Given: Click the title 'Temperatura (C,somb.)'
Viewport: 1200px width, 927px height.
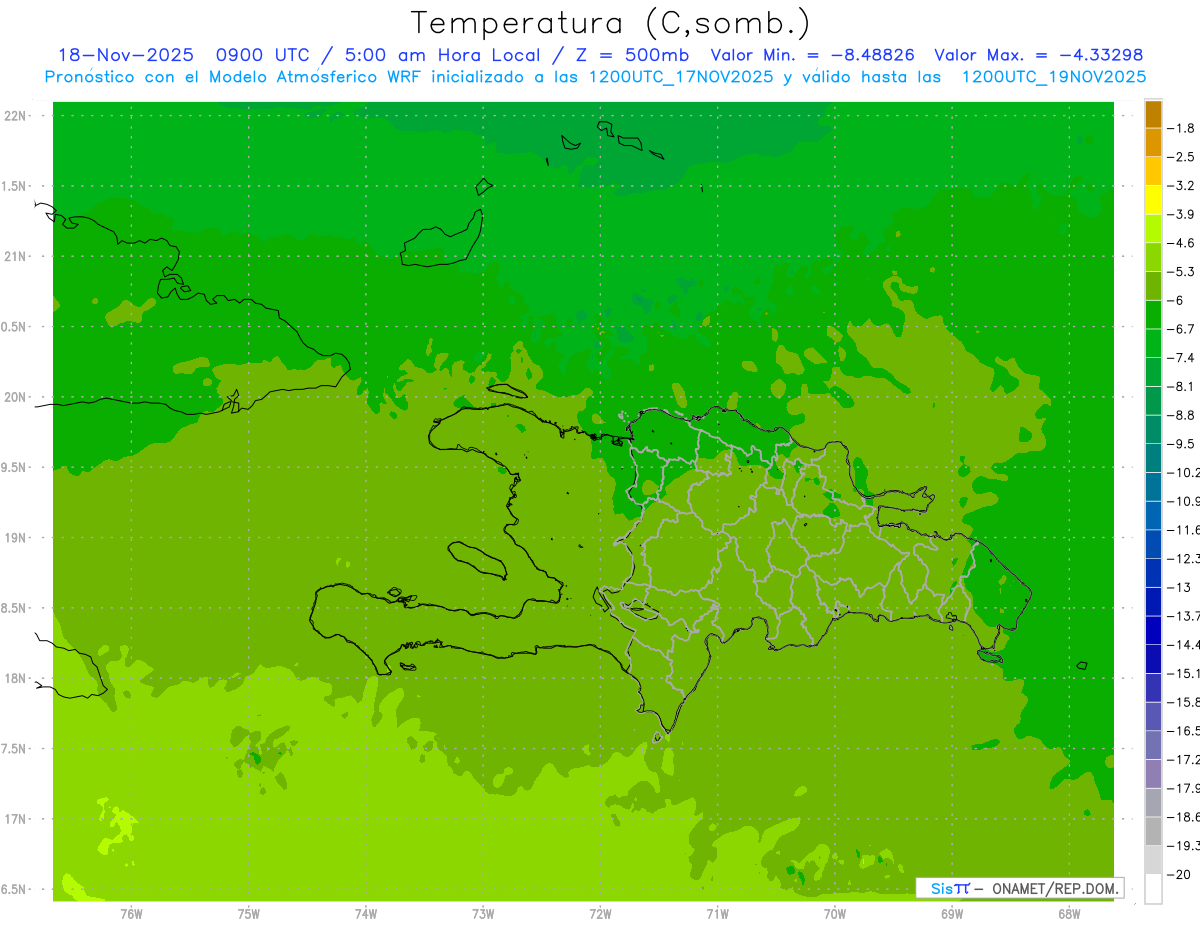Looking at the screenshot, I should (611, 22).
